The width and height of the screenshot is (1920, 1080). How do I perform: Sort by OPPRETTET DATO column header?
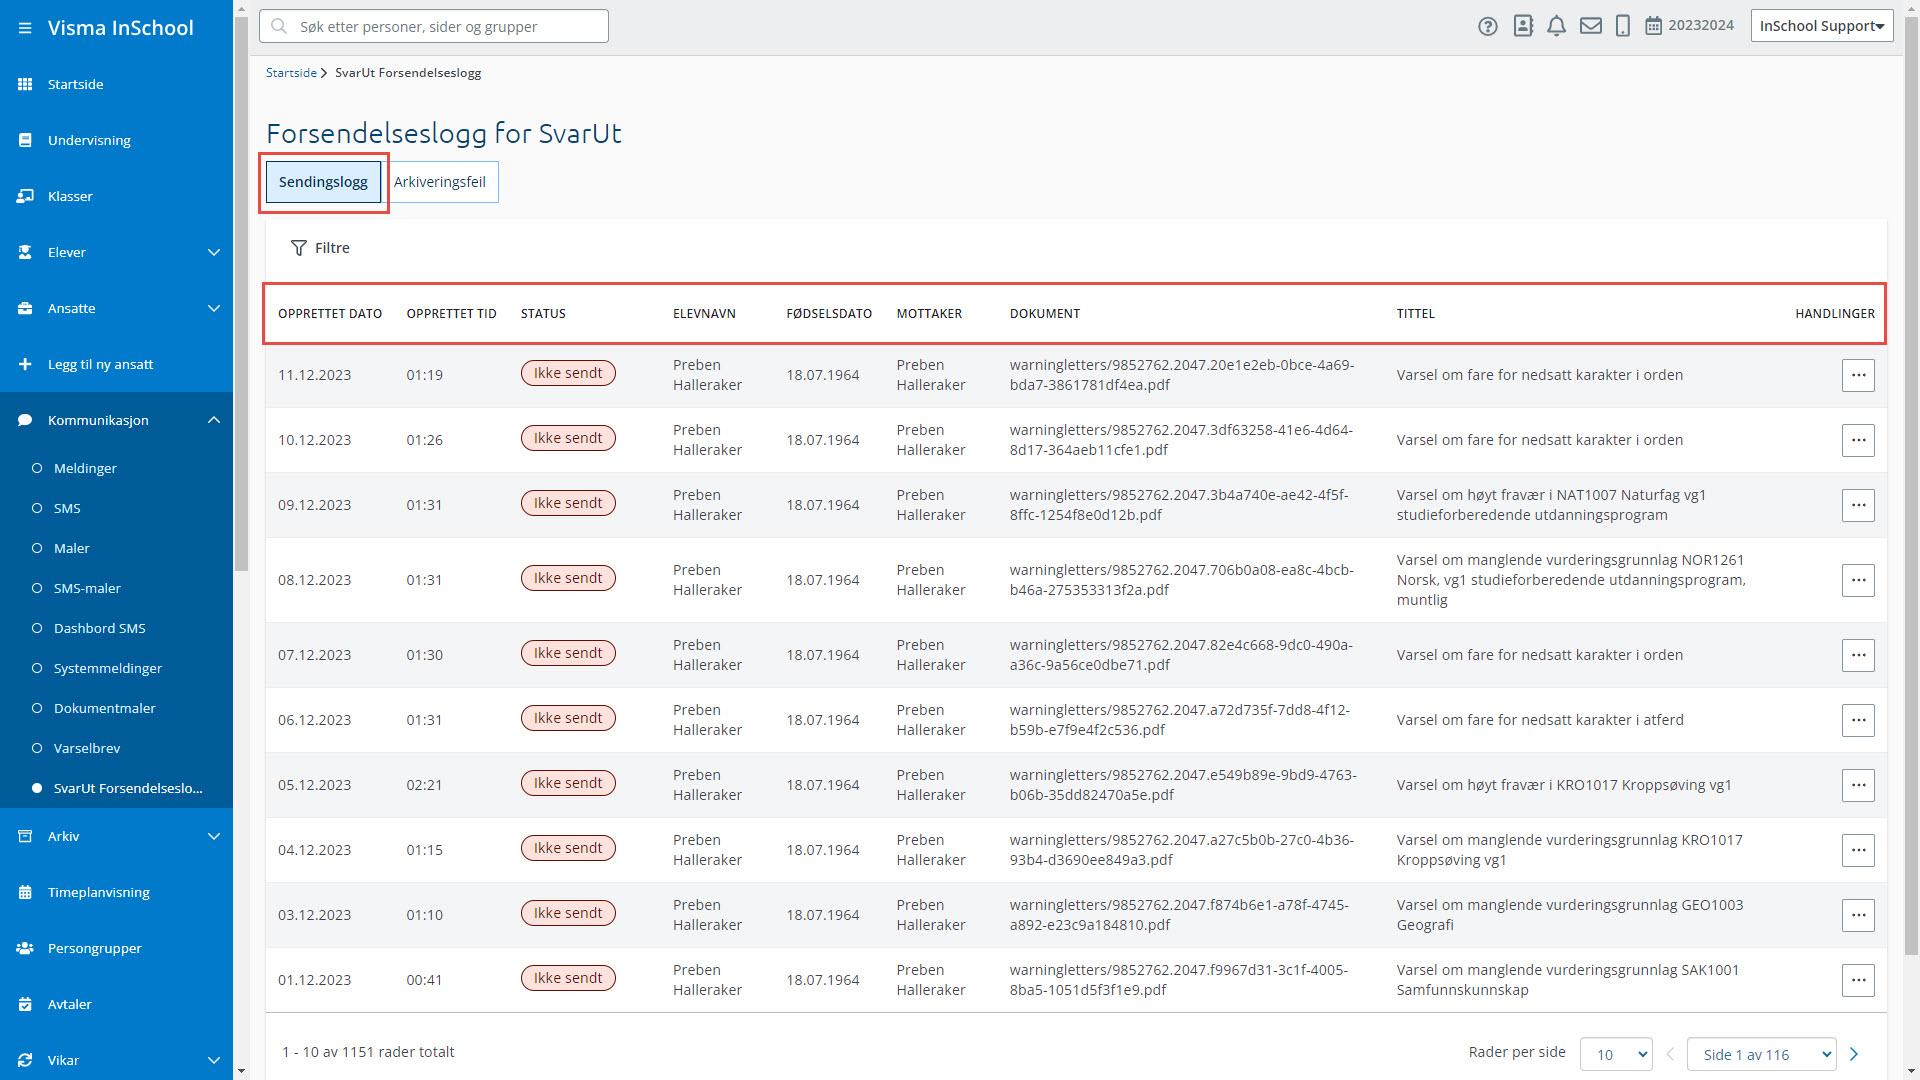pos(330,314)
